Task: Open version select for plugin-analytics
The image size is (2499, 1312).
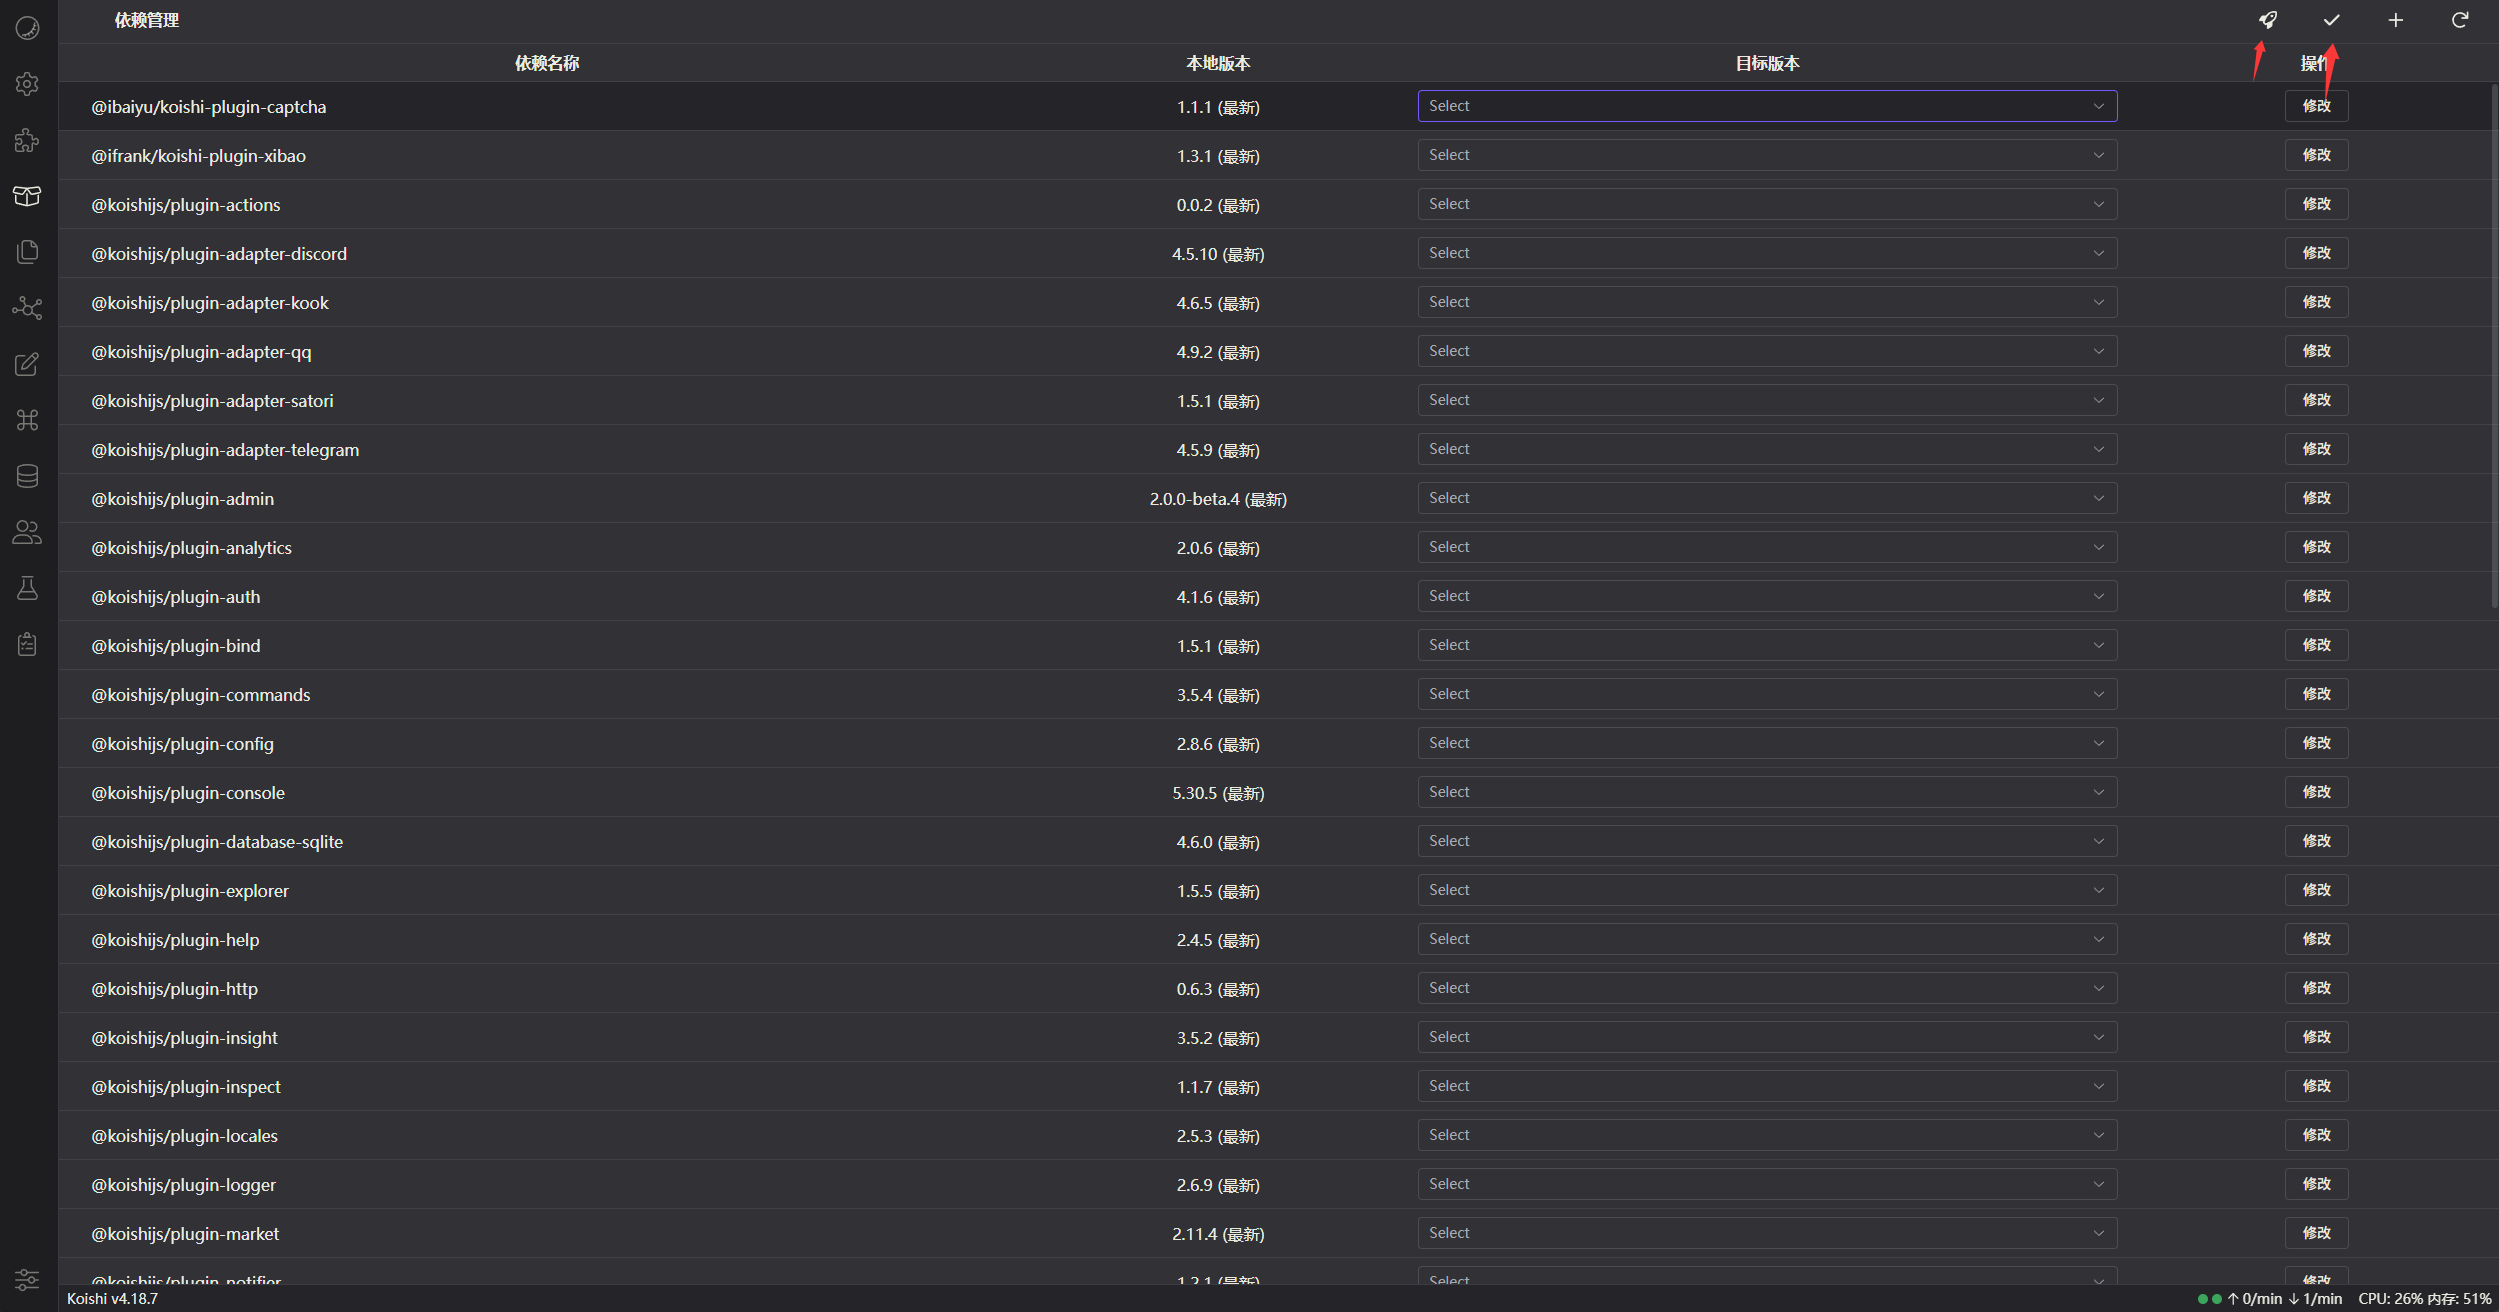Action: (x=1767, y=547)
